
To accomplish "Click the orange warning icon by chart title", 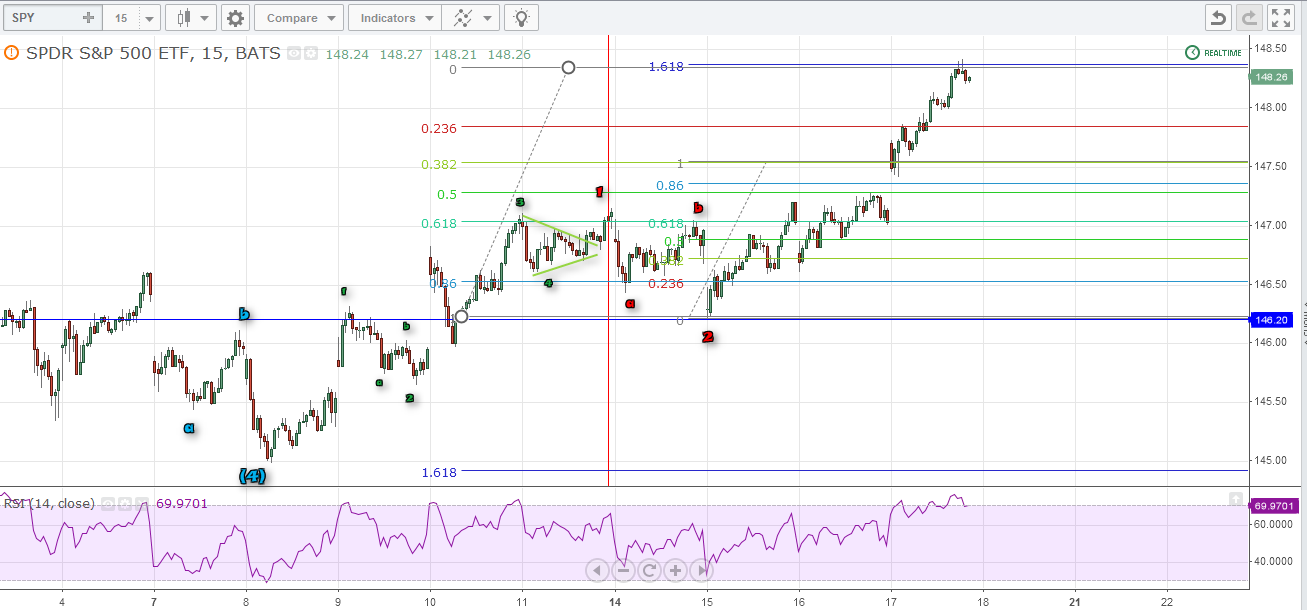I will pyautogui.click(x=11, y=53).
